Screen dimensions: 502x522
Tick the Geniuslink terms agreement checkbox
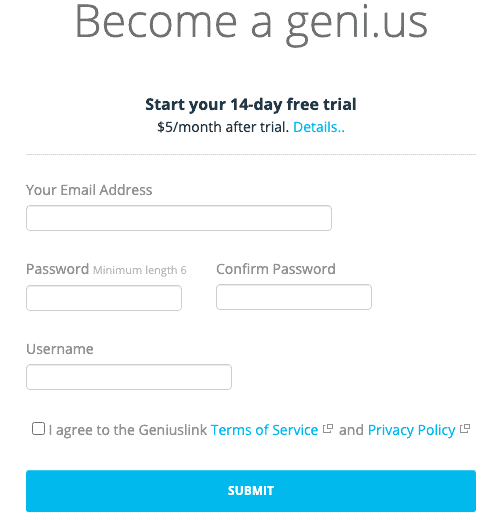coord(38,429)
